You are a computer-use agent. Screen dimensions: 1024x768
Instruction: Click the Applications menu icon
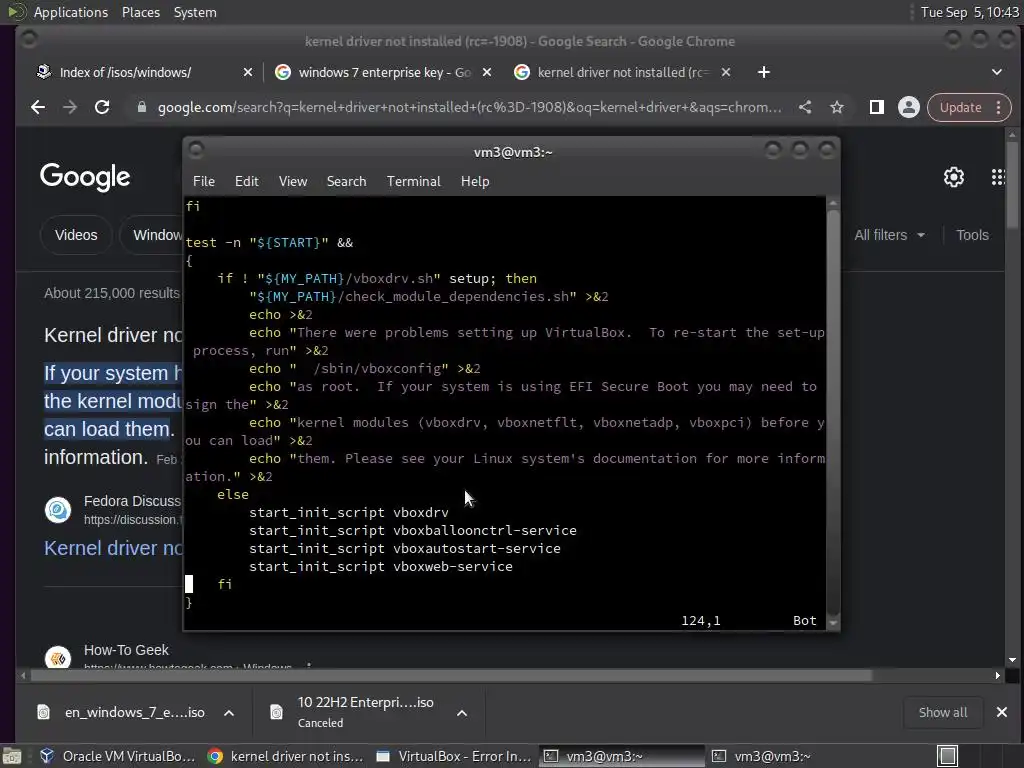(16, 12)
